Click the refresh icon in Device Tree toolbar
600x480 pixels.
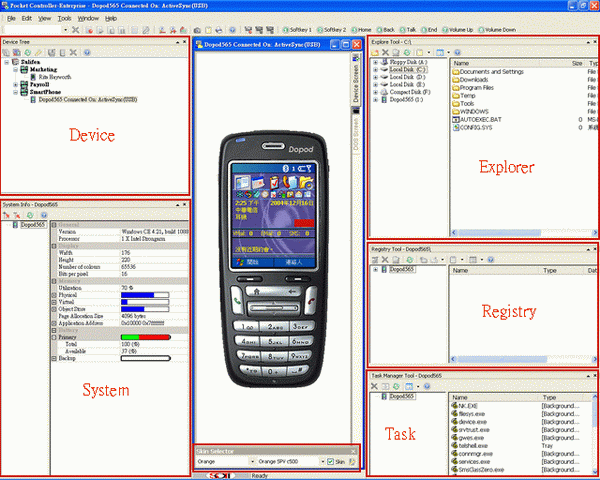click(28, 52)
